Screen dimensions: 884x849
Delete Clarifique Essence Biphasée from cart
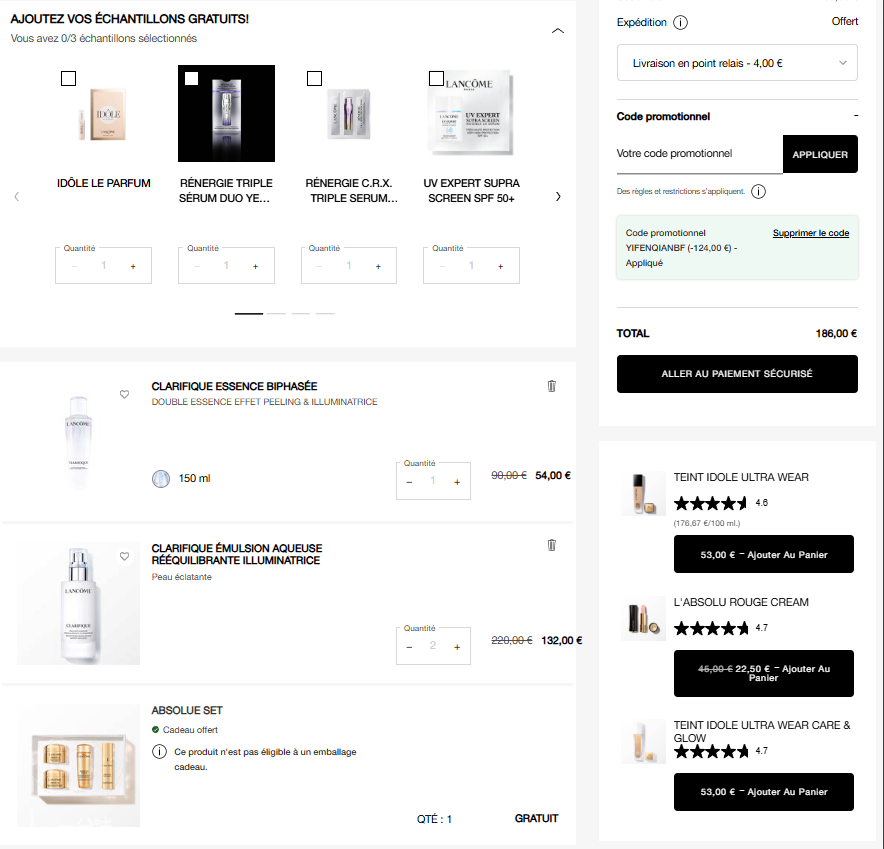551,386
